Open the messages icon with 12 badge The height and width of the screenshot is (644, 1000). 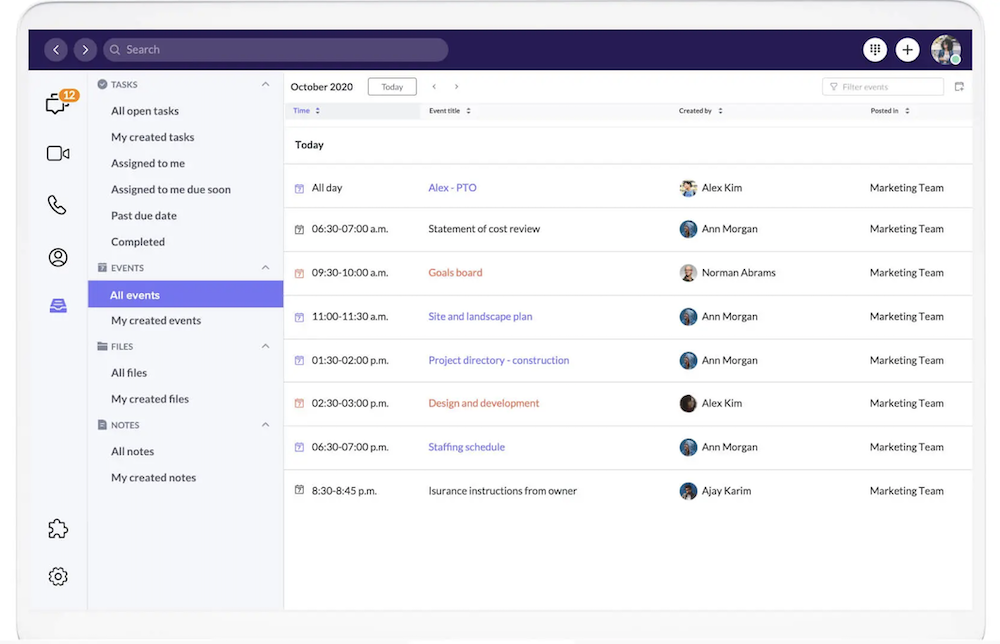pyautogui.click(x=58, y=103)
